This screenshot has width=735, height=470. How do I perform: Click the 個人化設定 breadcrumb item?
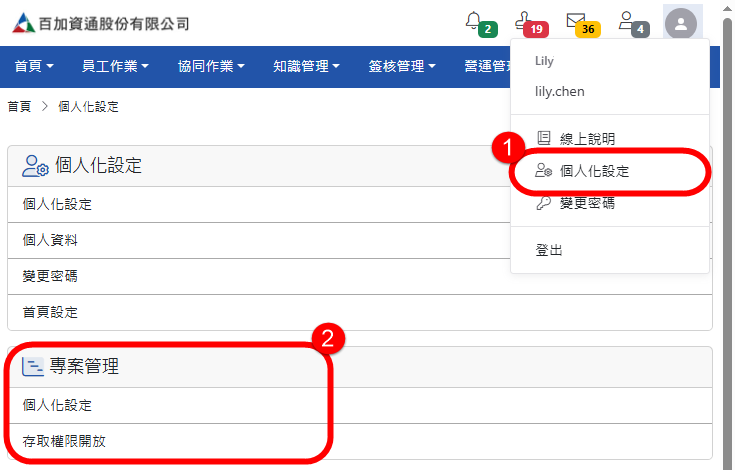88,106
